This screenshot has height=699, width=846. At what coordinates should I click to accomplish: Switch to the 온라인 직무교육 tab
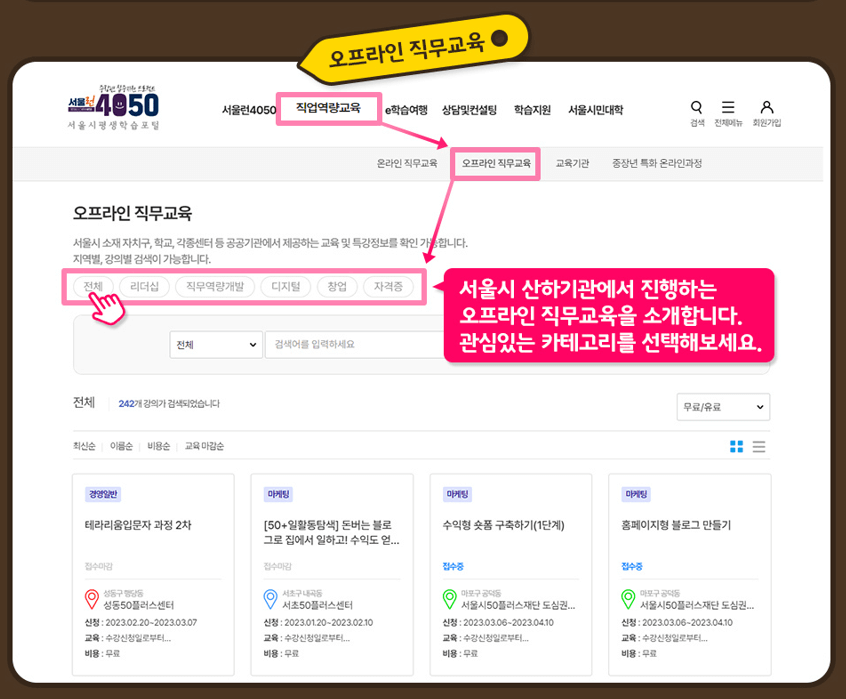point(406,163)
